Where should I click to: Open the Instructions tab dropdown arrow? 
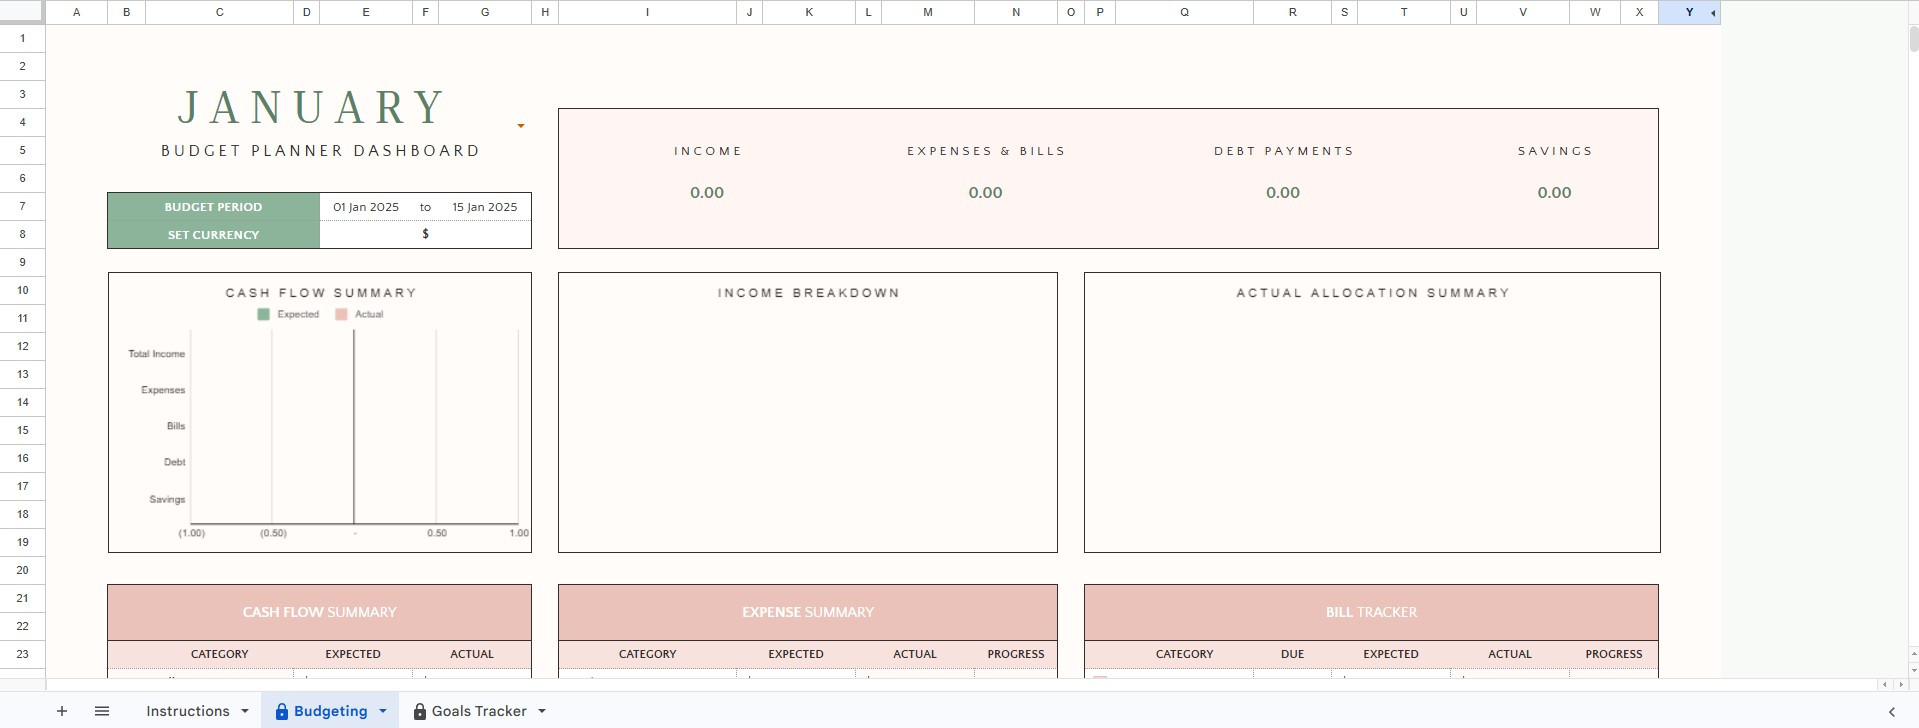click(x=245, y=711)
